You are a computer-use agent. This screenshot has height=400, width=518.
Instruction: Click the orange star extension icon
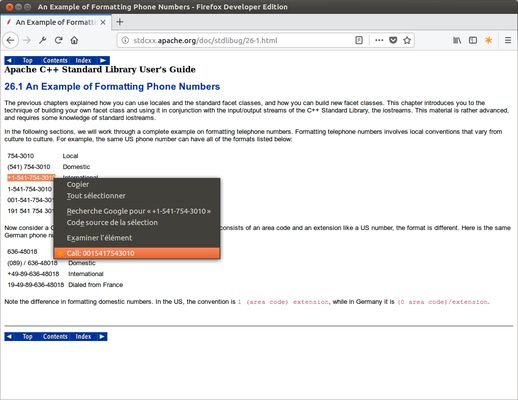coord(488,40)
